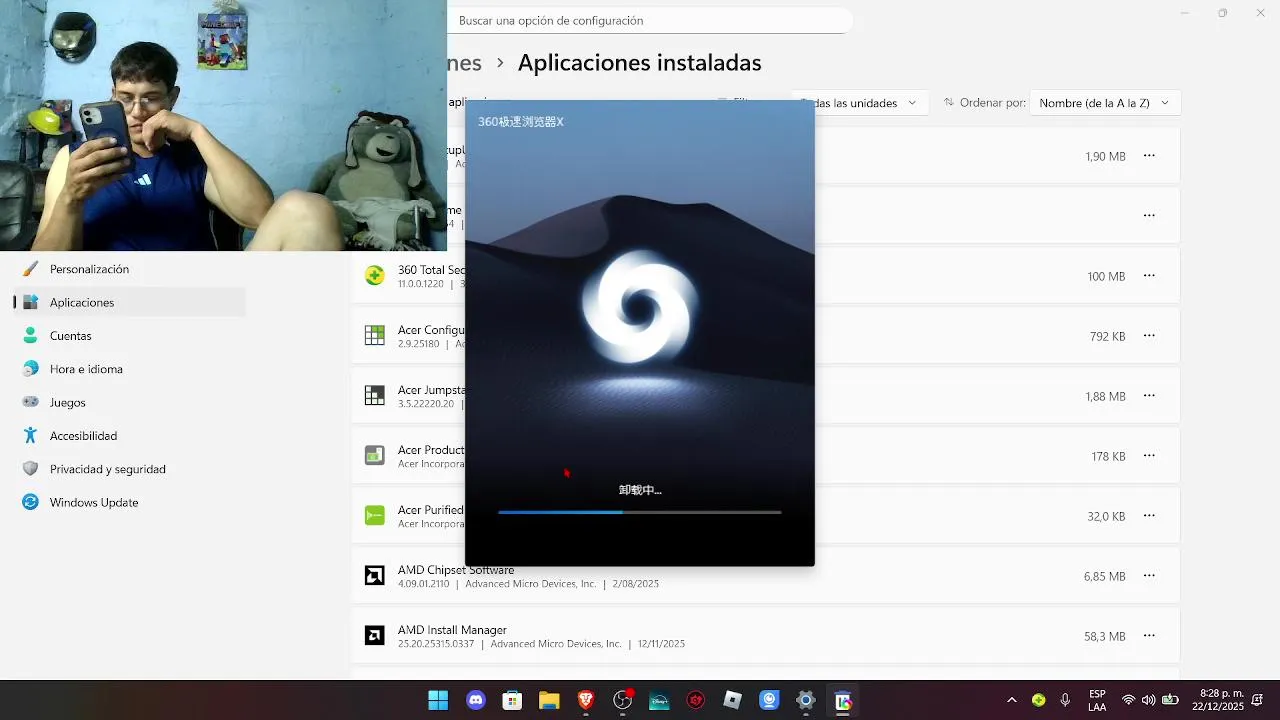Go to Personalización in the sidebar
Image resolution: width=1280 pixels, height=720 pixels.
130,269
